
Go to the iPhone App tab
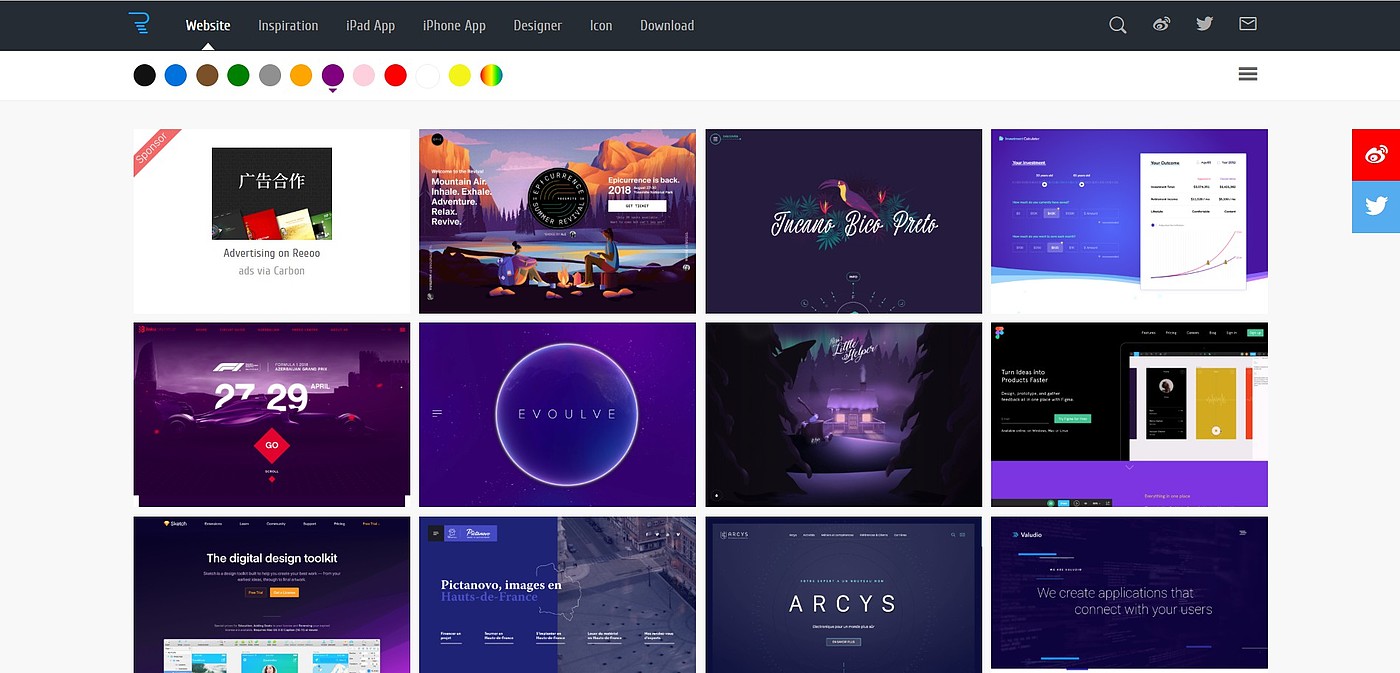454,25
